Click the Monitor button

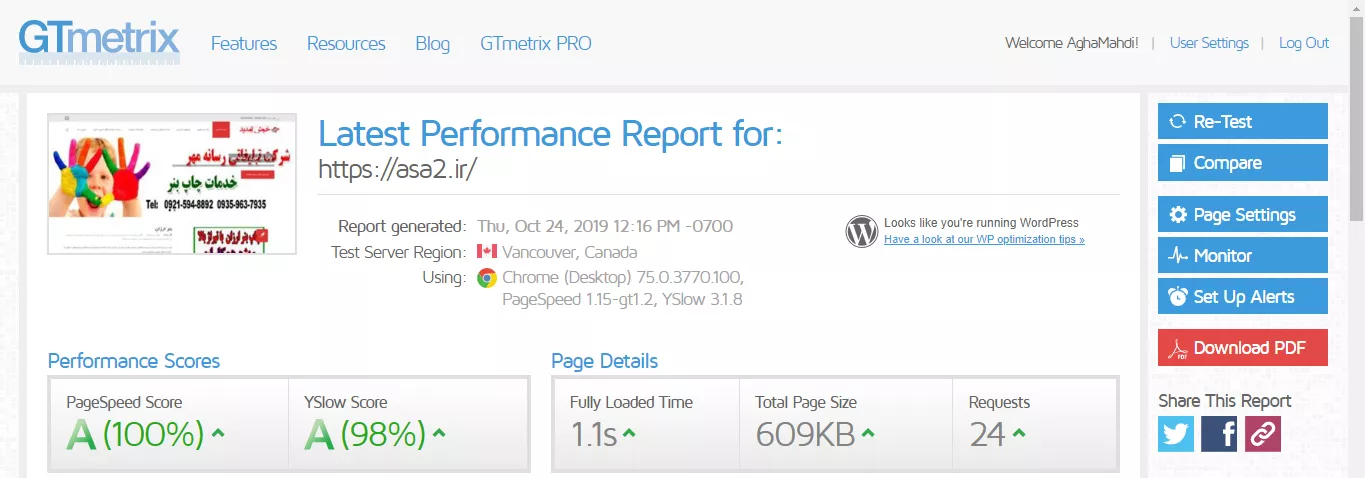1243,255
